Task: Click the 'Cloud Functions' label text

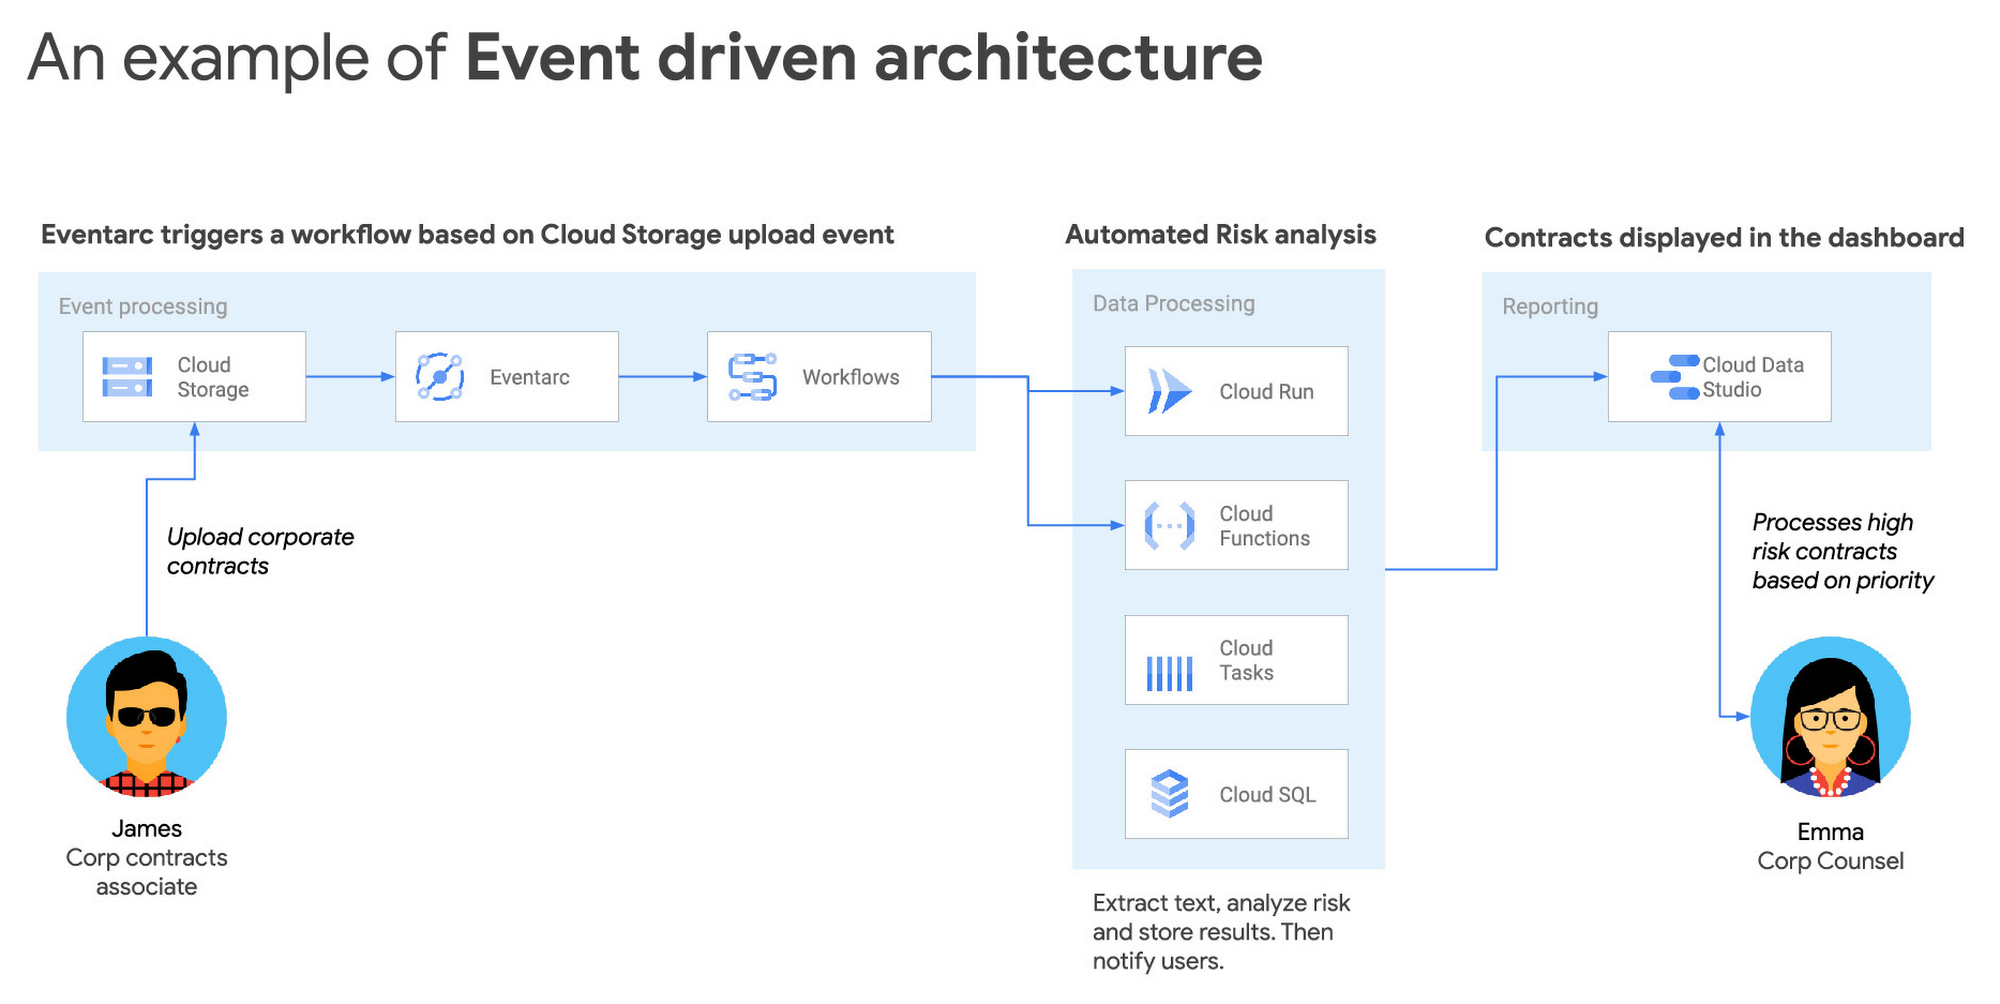Action: coord(1264,526)
